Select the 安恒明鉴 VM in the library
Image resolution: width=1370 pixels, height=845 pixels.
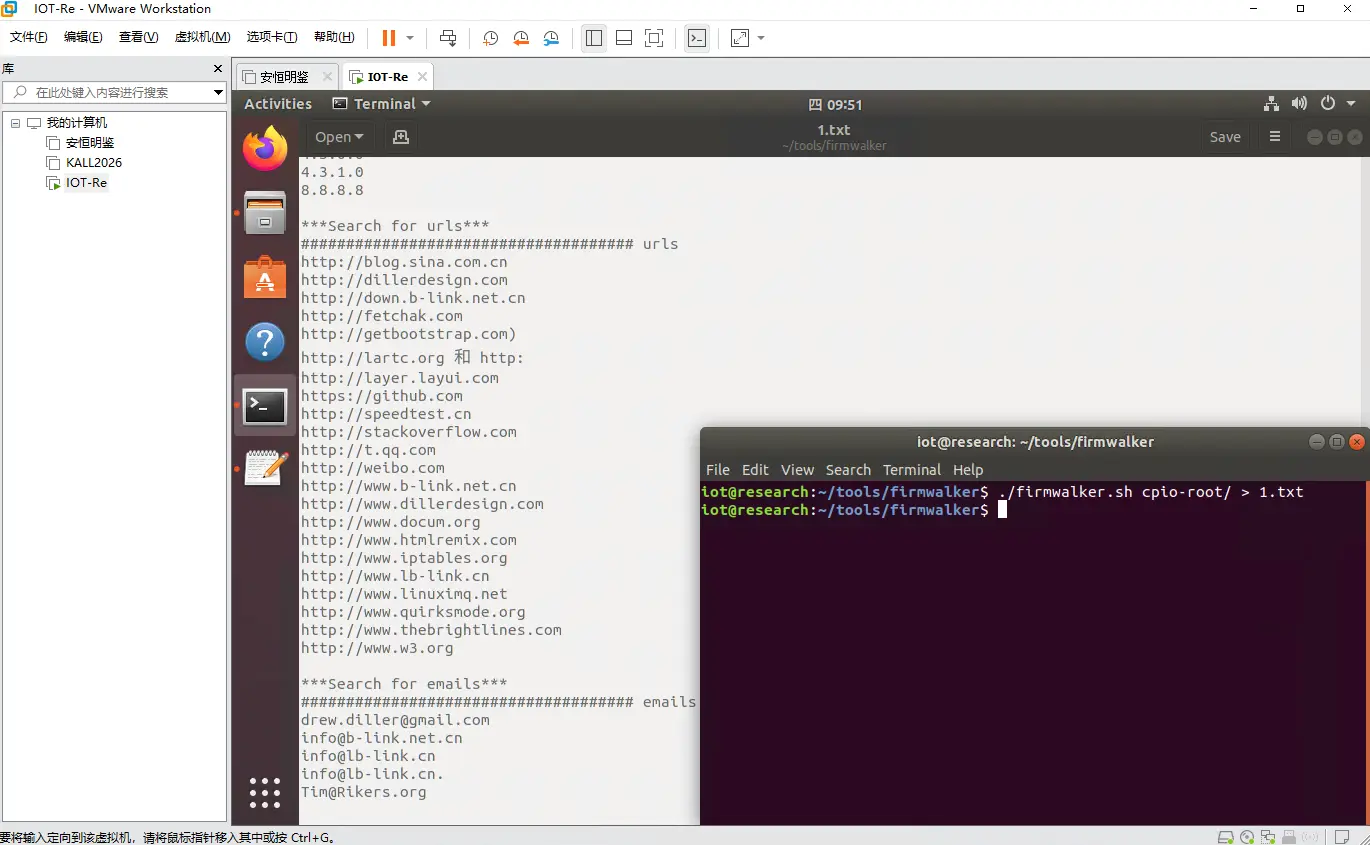[90, 143]
